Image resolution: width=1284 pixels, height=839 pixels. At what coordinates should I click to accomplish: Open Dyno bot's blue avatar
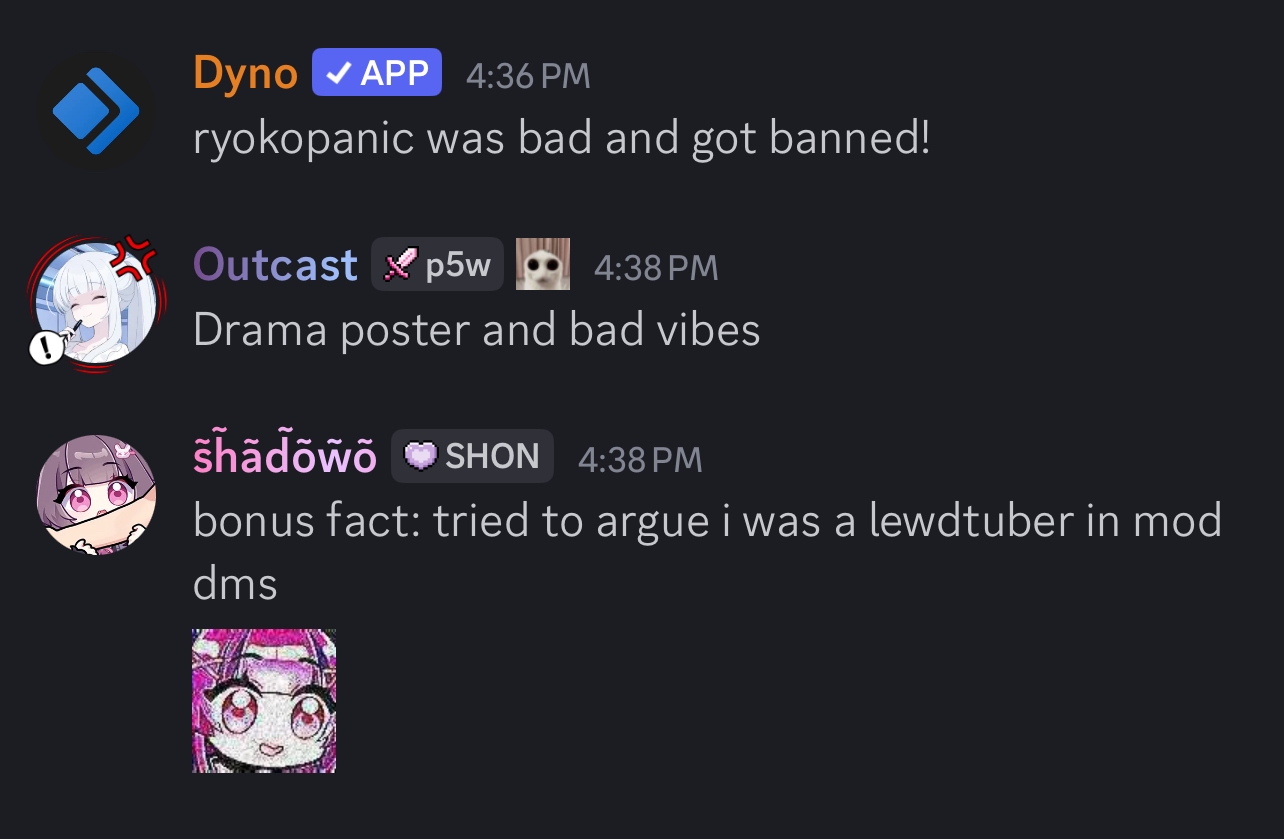click(96, 111)
